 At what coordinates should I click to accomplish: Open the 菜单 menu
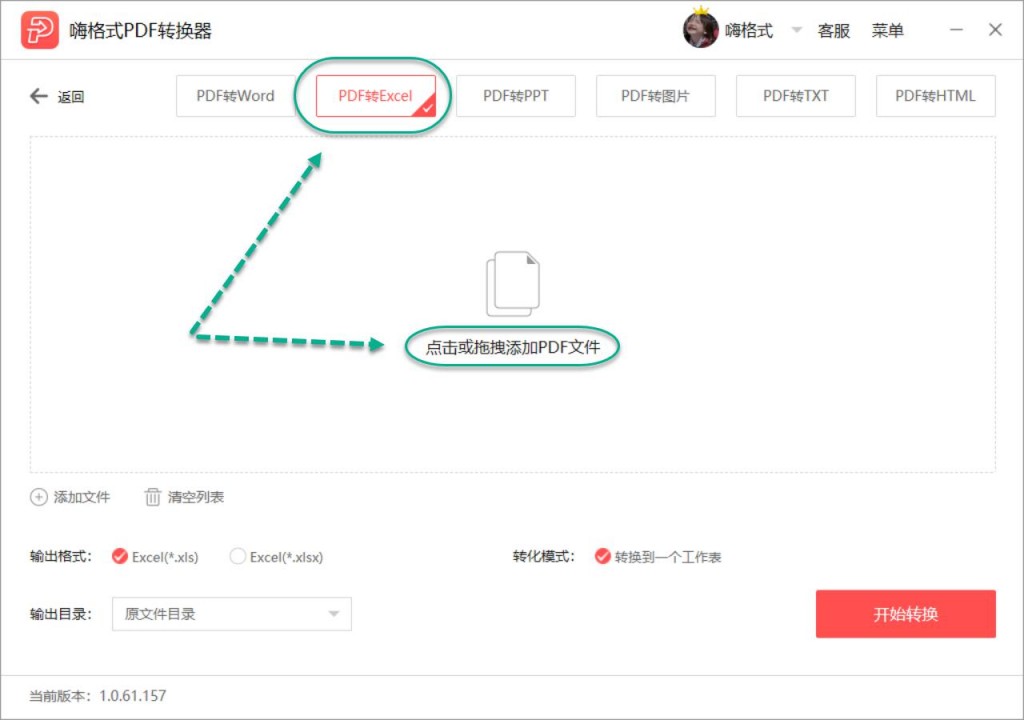887,31
